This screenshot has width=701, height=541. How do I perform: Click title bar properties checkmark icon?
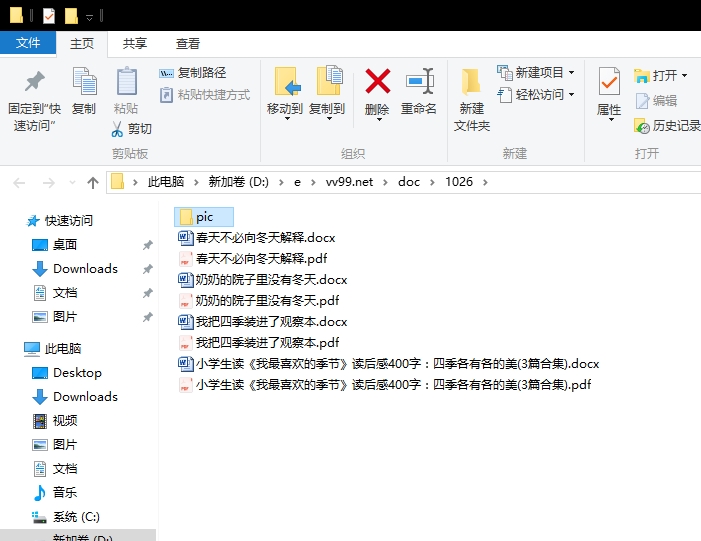click(x=49, y=16)
